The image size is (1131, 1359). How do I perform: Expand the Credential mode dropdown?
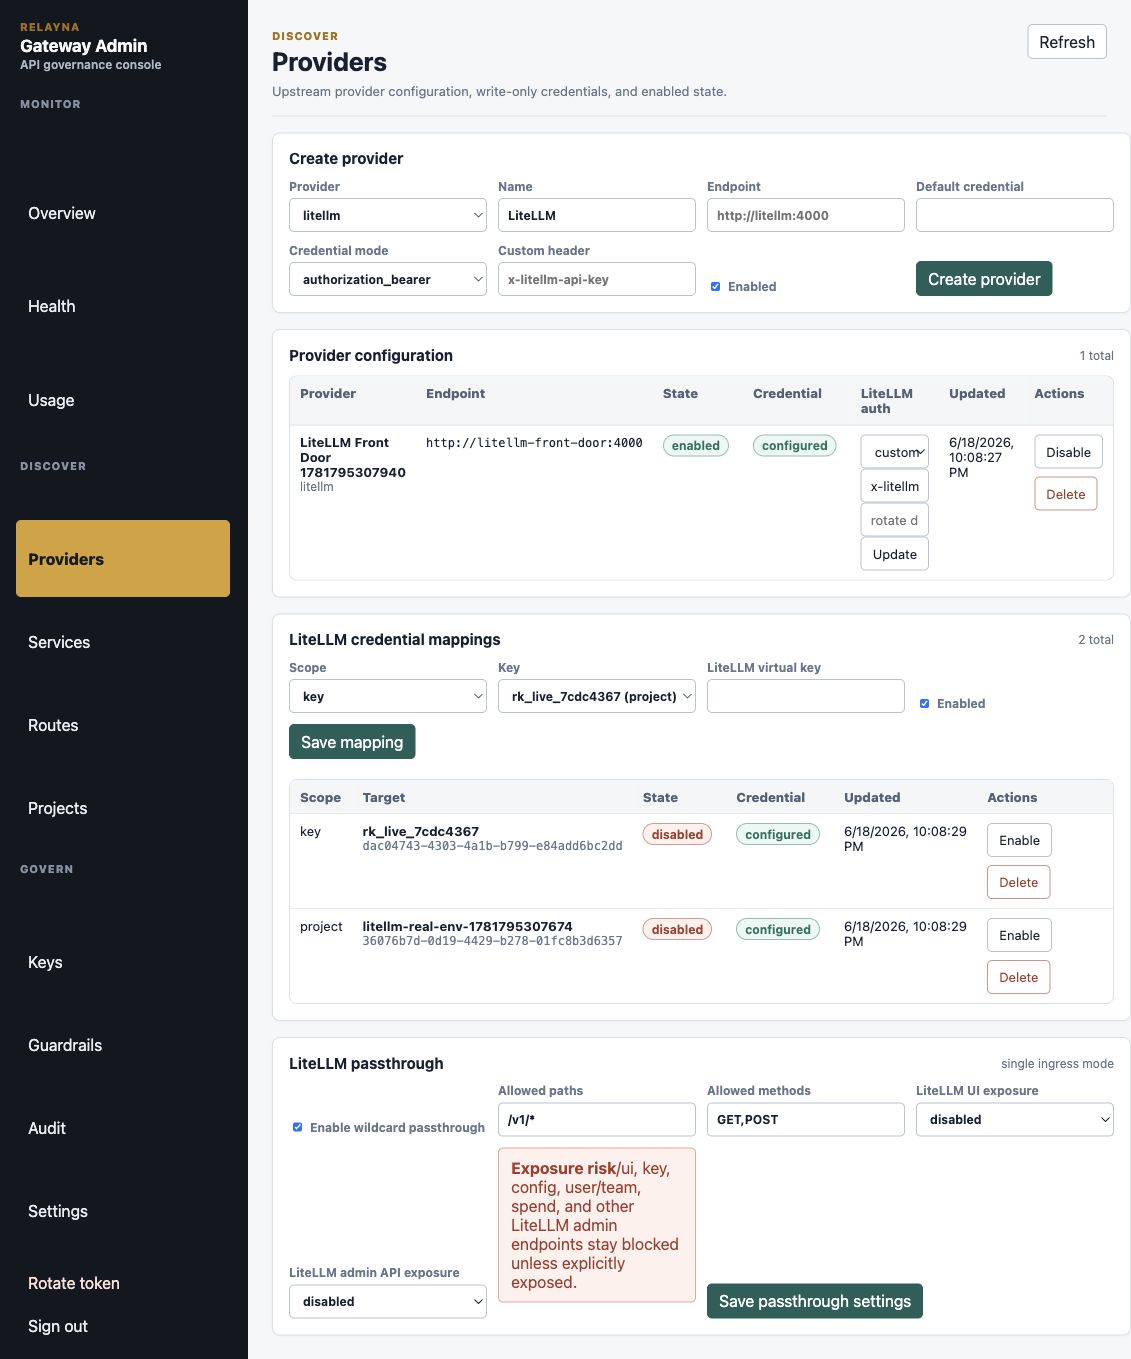[388, 279]
